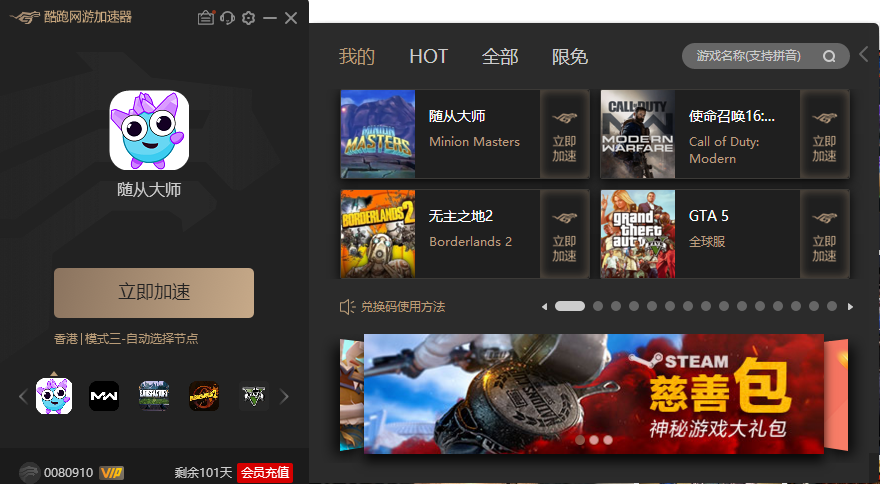Open Minion Masters game thumbnail

(378, 134)
